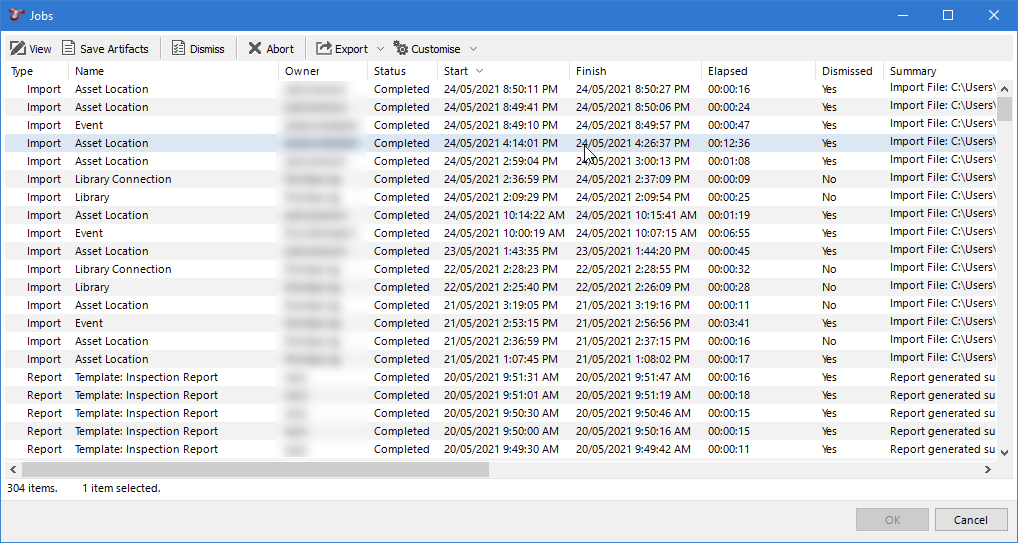Select the first Library Connection import row
1018x543 pixels.
click(x=123, y=179)
